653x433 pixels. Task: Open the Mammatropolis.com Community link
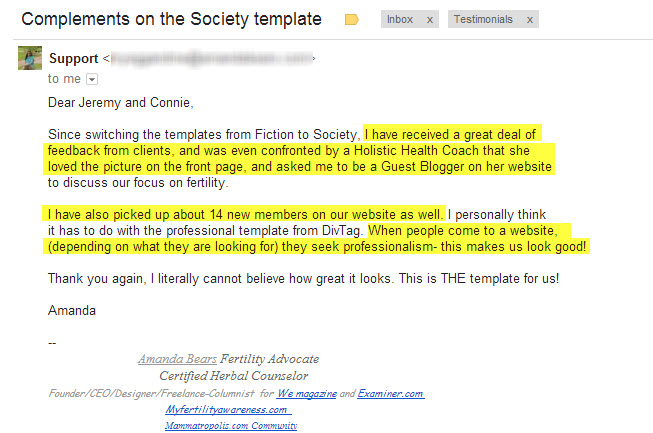231,426
